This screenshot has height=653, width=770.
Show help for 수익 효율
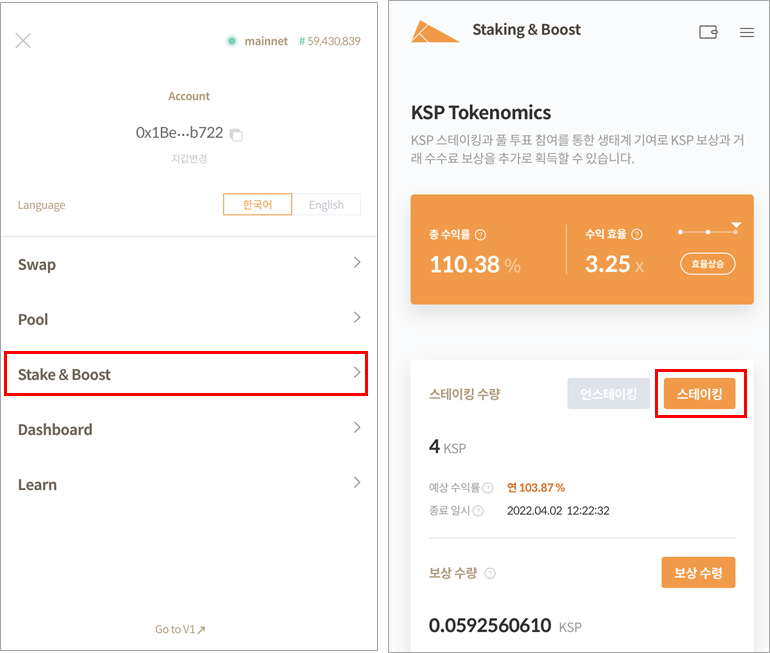[637, 235]
